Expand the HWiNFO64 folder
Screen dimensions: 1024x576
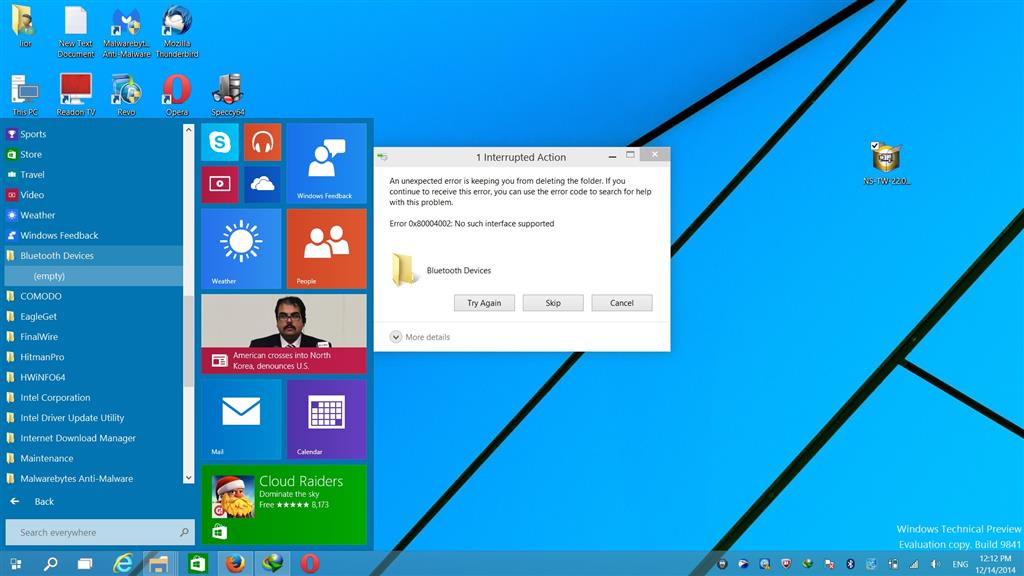pos(93,377)
